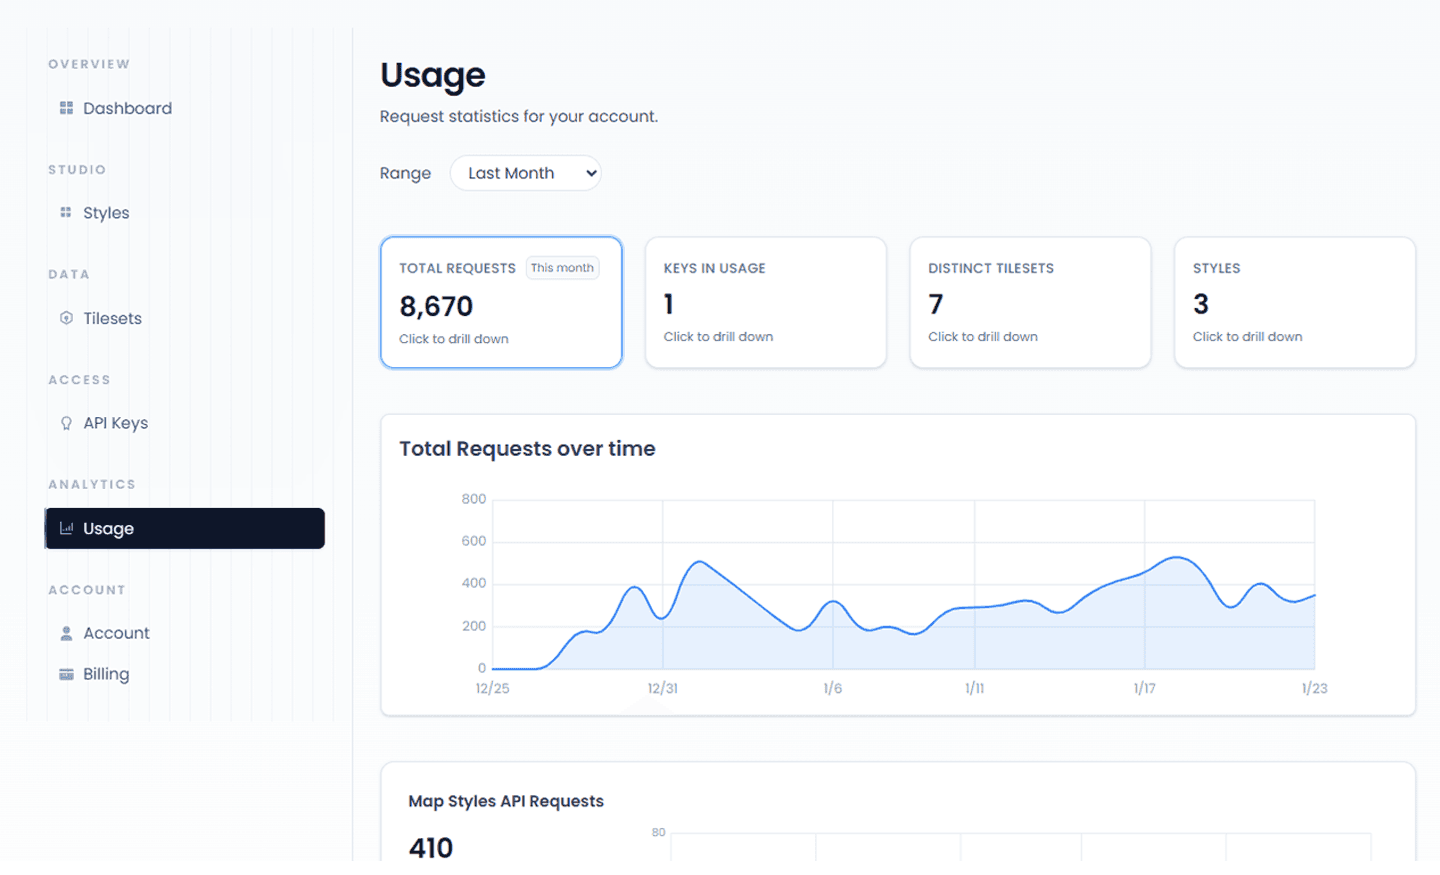The image size is (1440, 875).
Task: Select the Usage chart icon
Action: pyautogui.click(x=66, y=528)
